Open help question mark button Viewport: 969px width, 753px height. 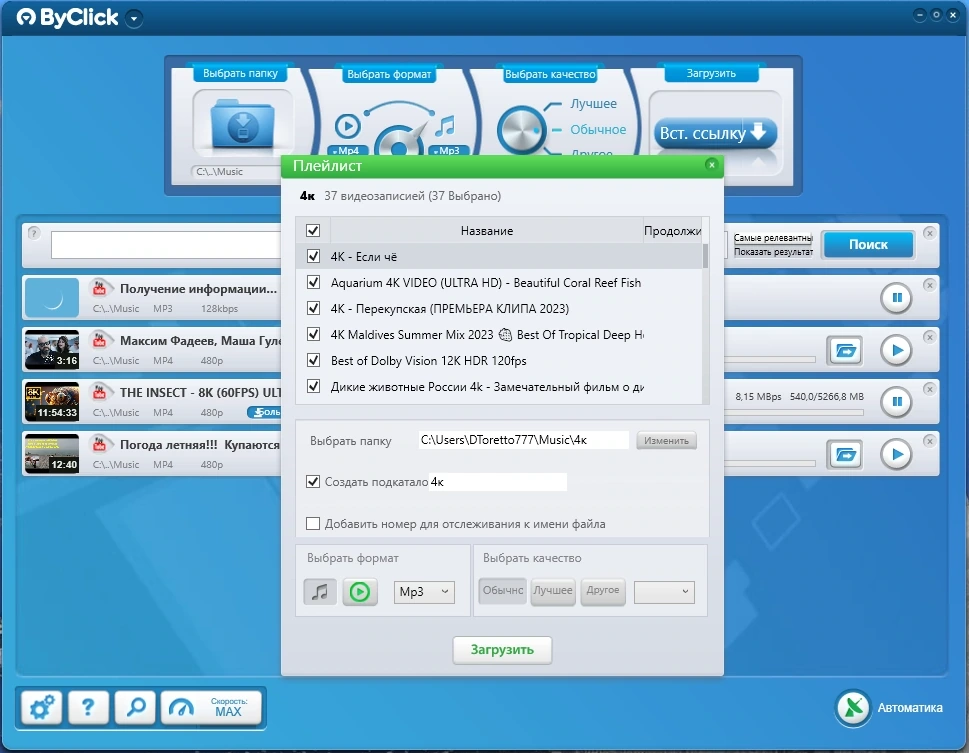(x=88, y=707)
